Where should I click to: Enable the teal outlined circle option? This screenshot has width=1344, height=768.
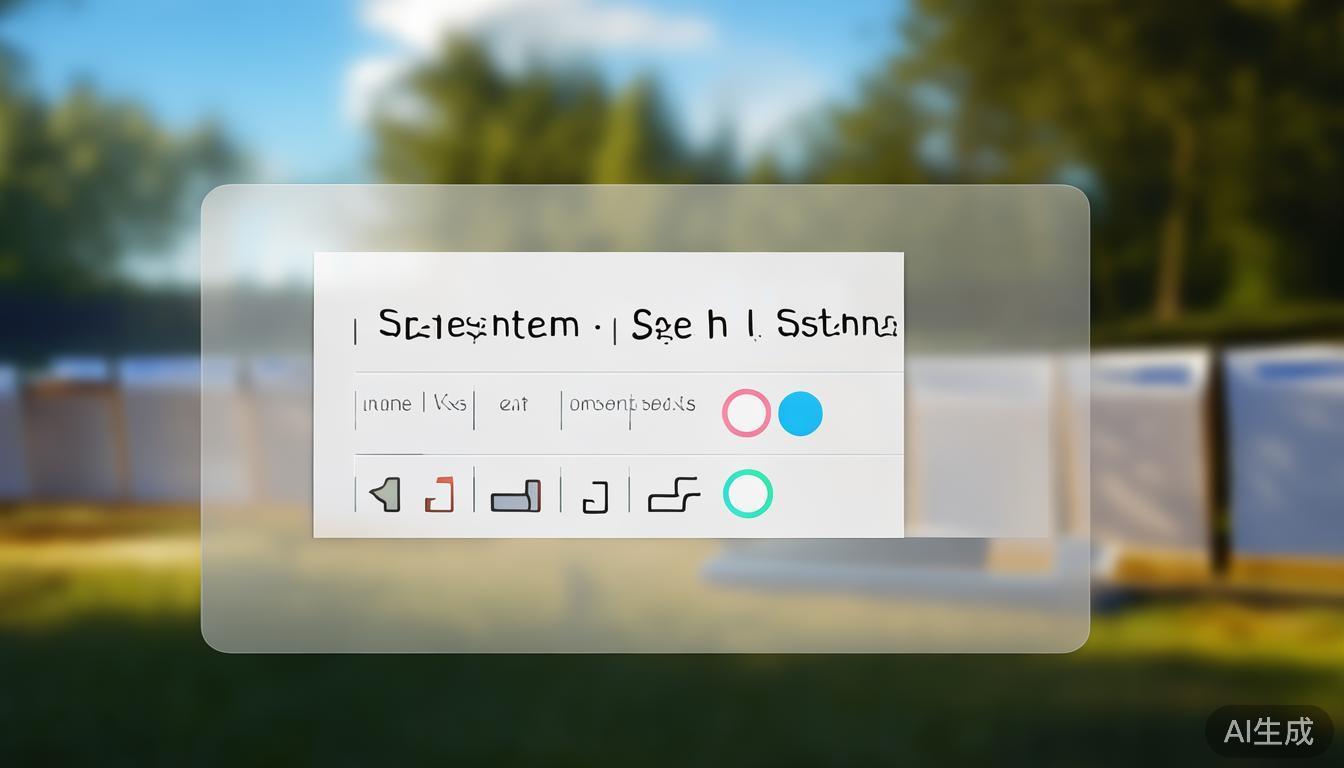[x=748, y=494]
